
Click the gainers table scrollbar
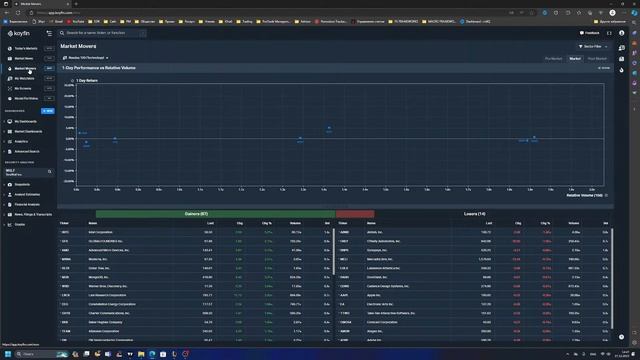334,251
